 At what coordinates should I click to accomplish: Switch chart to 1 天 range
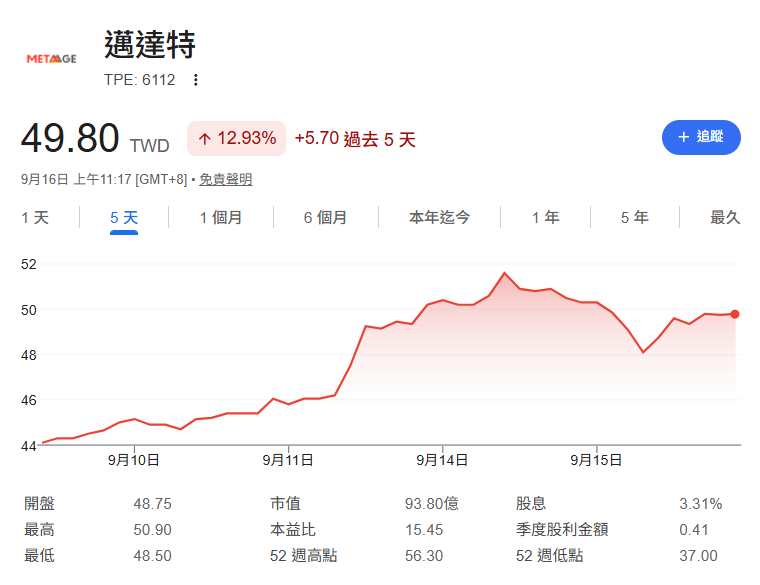coord(35,218)
